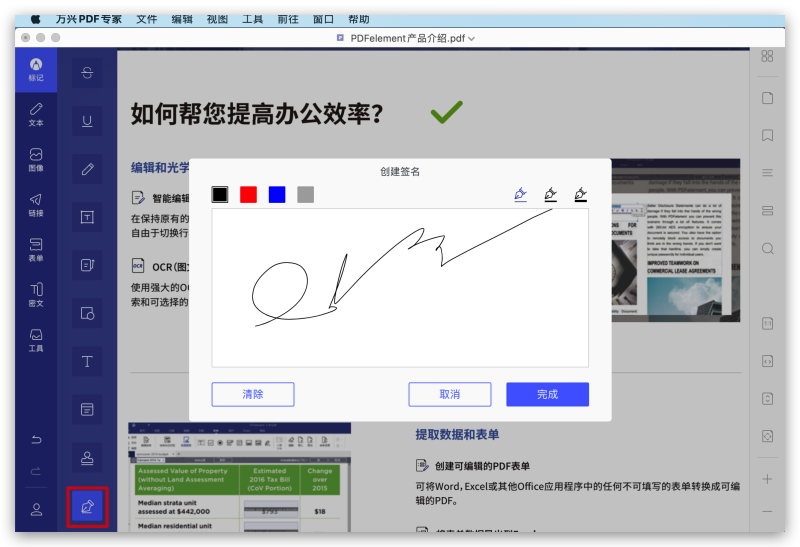Choose the red signature color swatch

pyautogui.click(x=248, y=194)
